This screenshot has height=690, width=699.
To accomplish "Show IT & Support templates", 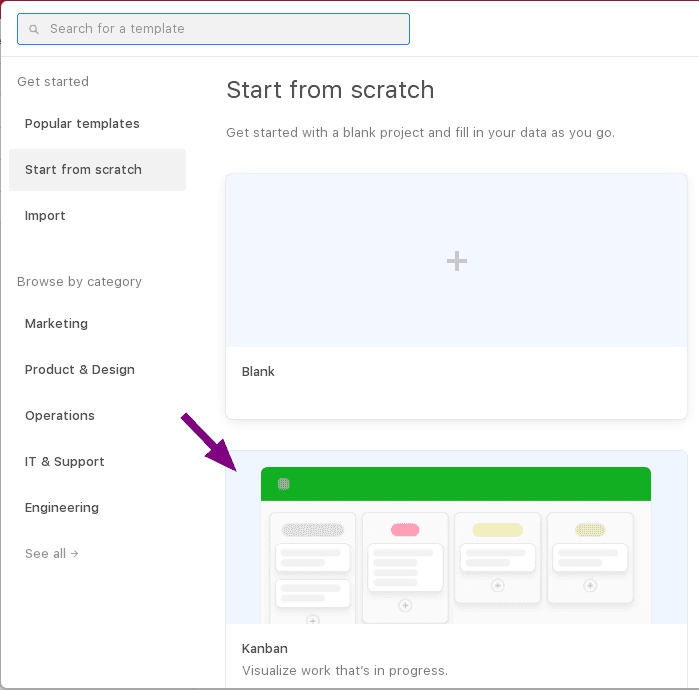I will click(x=65, y=462).
